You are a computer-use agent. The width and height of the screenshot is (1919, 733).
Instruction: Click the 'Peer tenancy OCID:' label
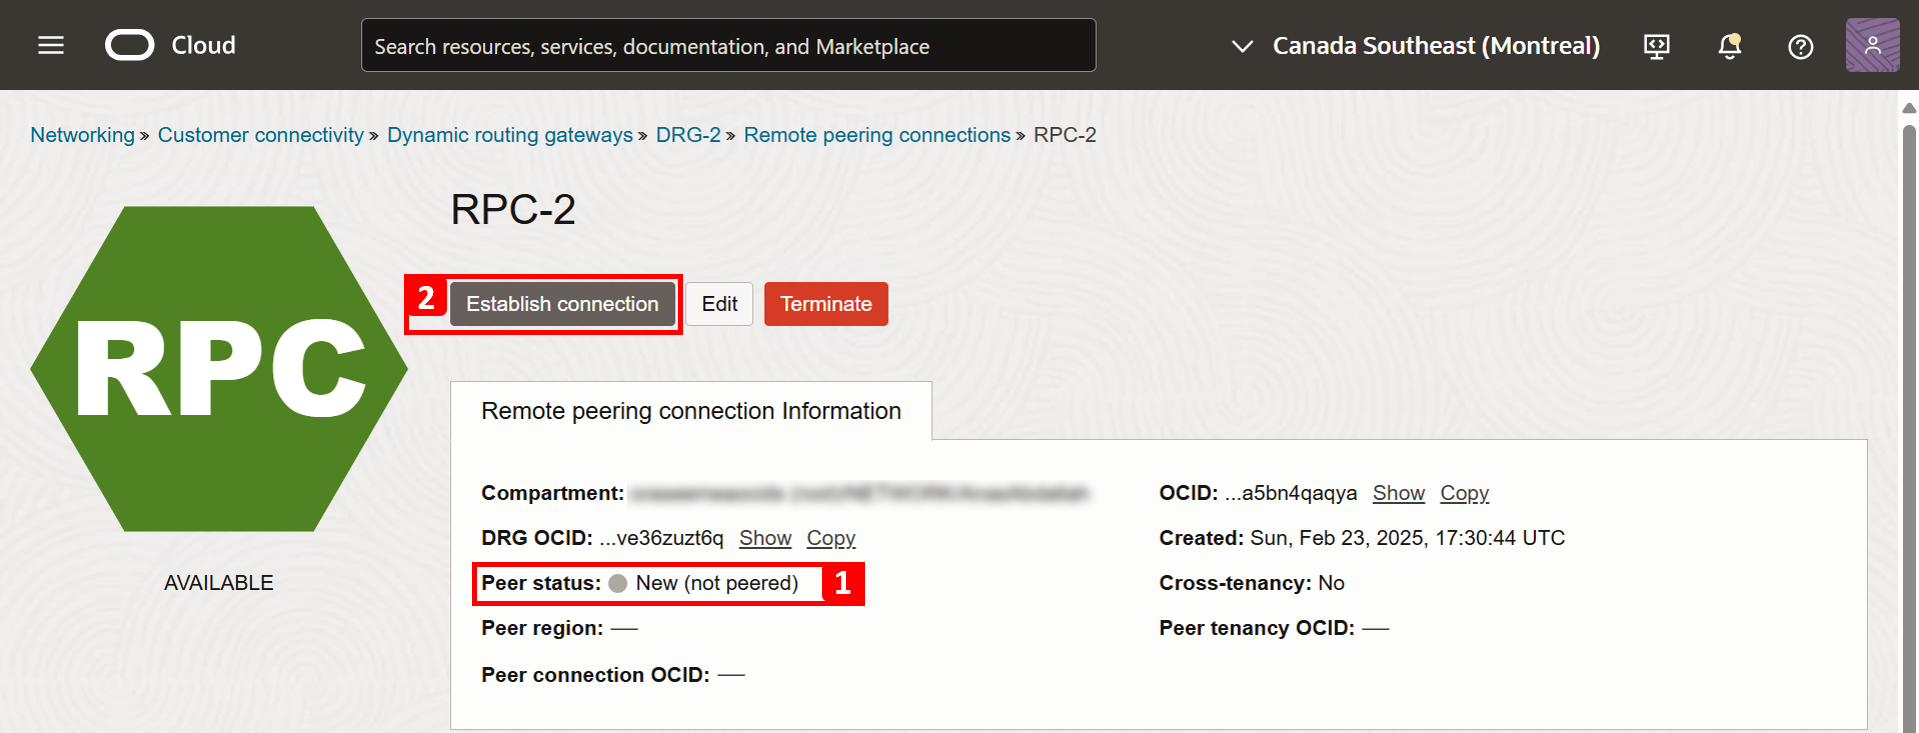1257,628
